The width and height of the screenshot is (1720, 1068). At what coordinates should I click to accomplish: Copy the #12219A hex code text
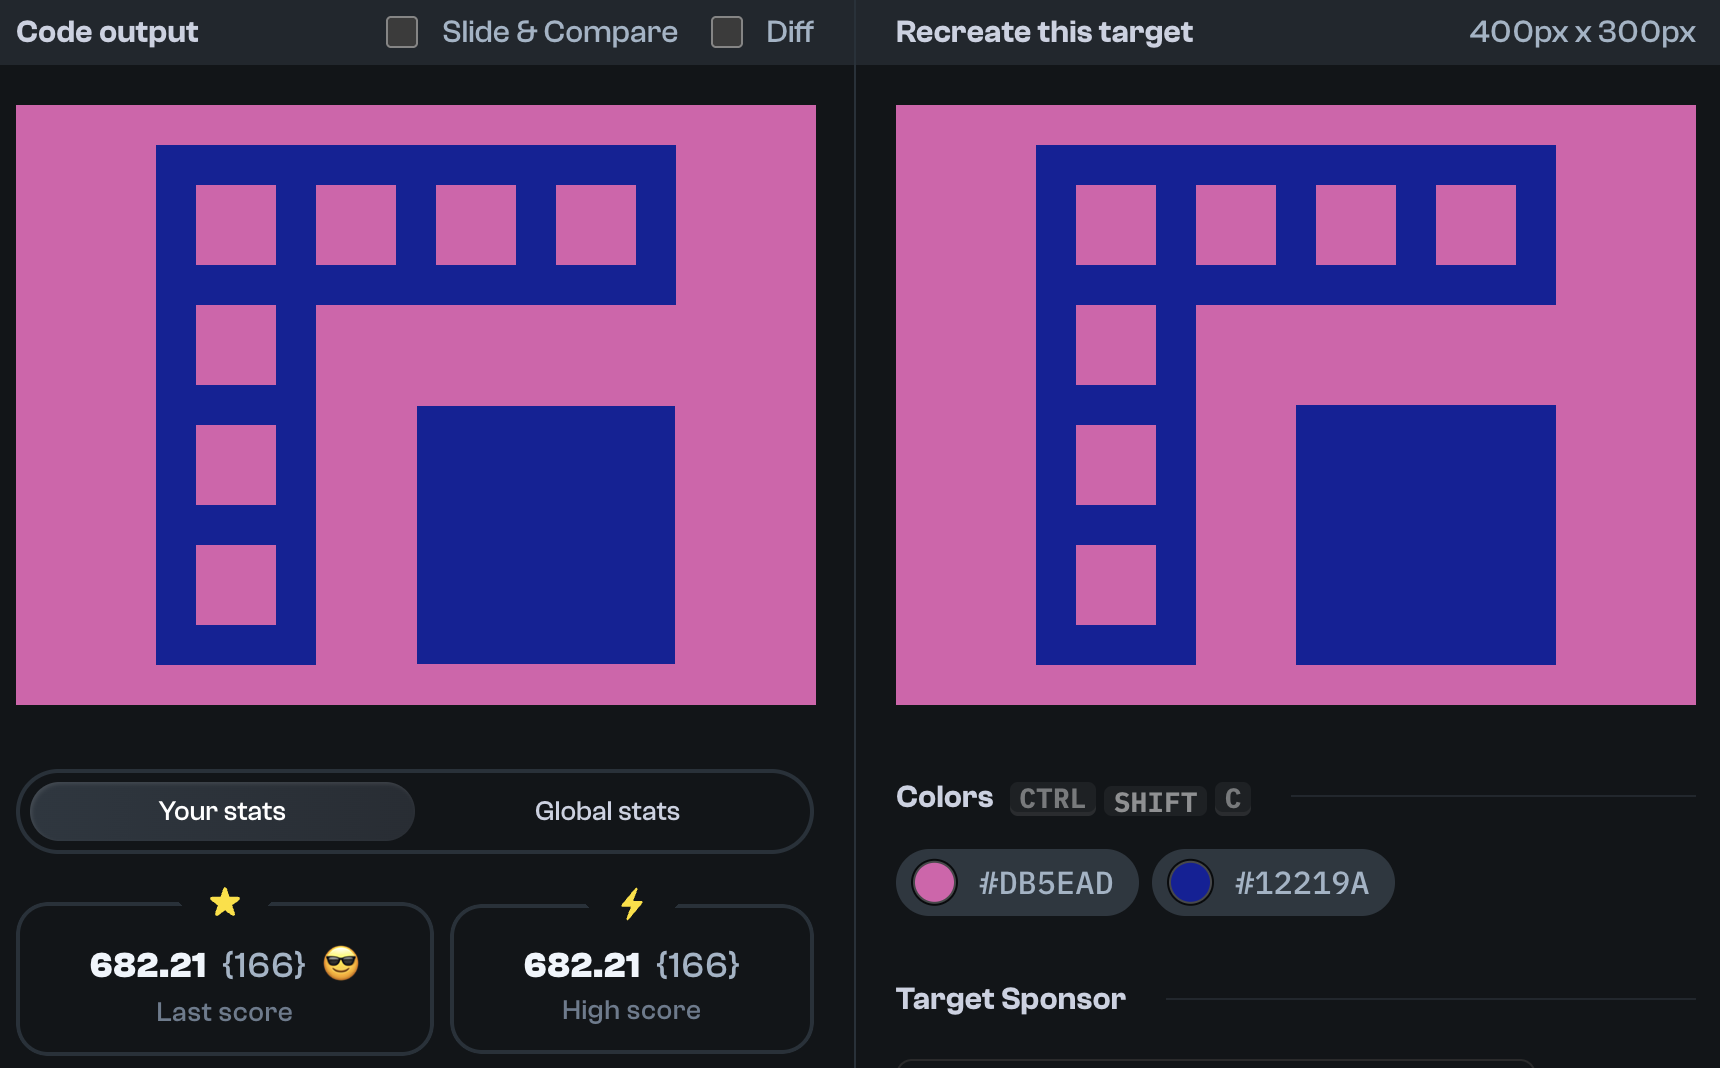[1301, 883]
